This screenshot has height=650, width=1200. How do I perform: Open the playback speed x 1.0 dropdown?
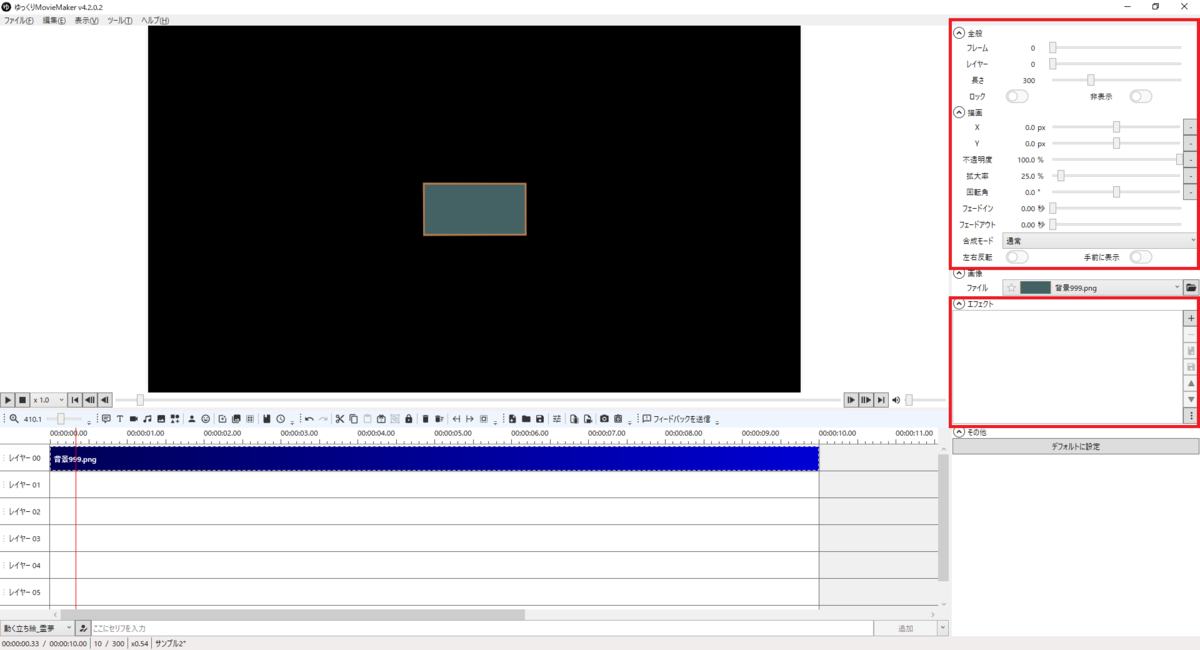click(x=49, y=399)
